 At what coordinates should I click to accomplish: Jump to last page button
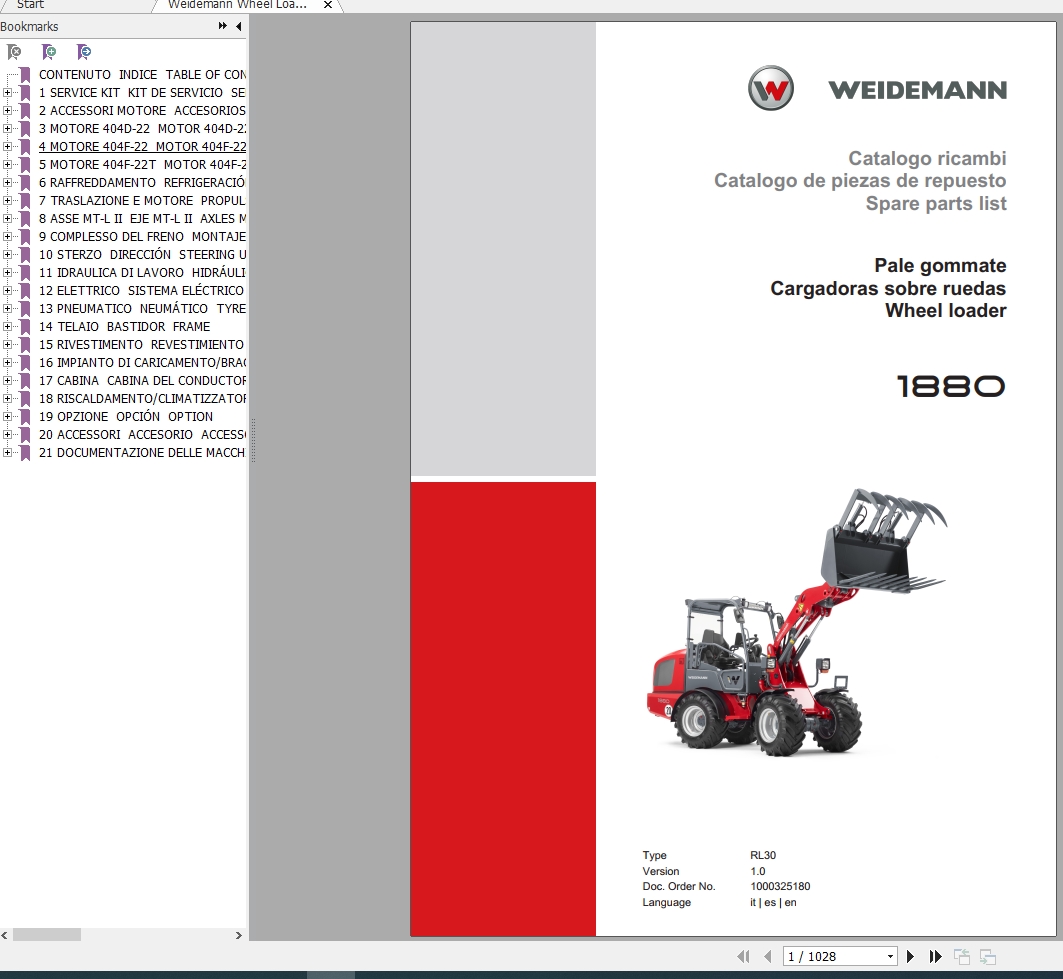click(x=936, y=957)
